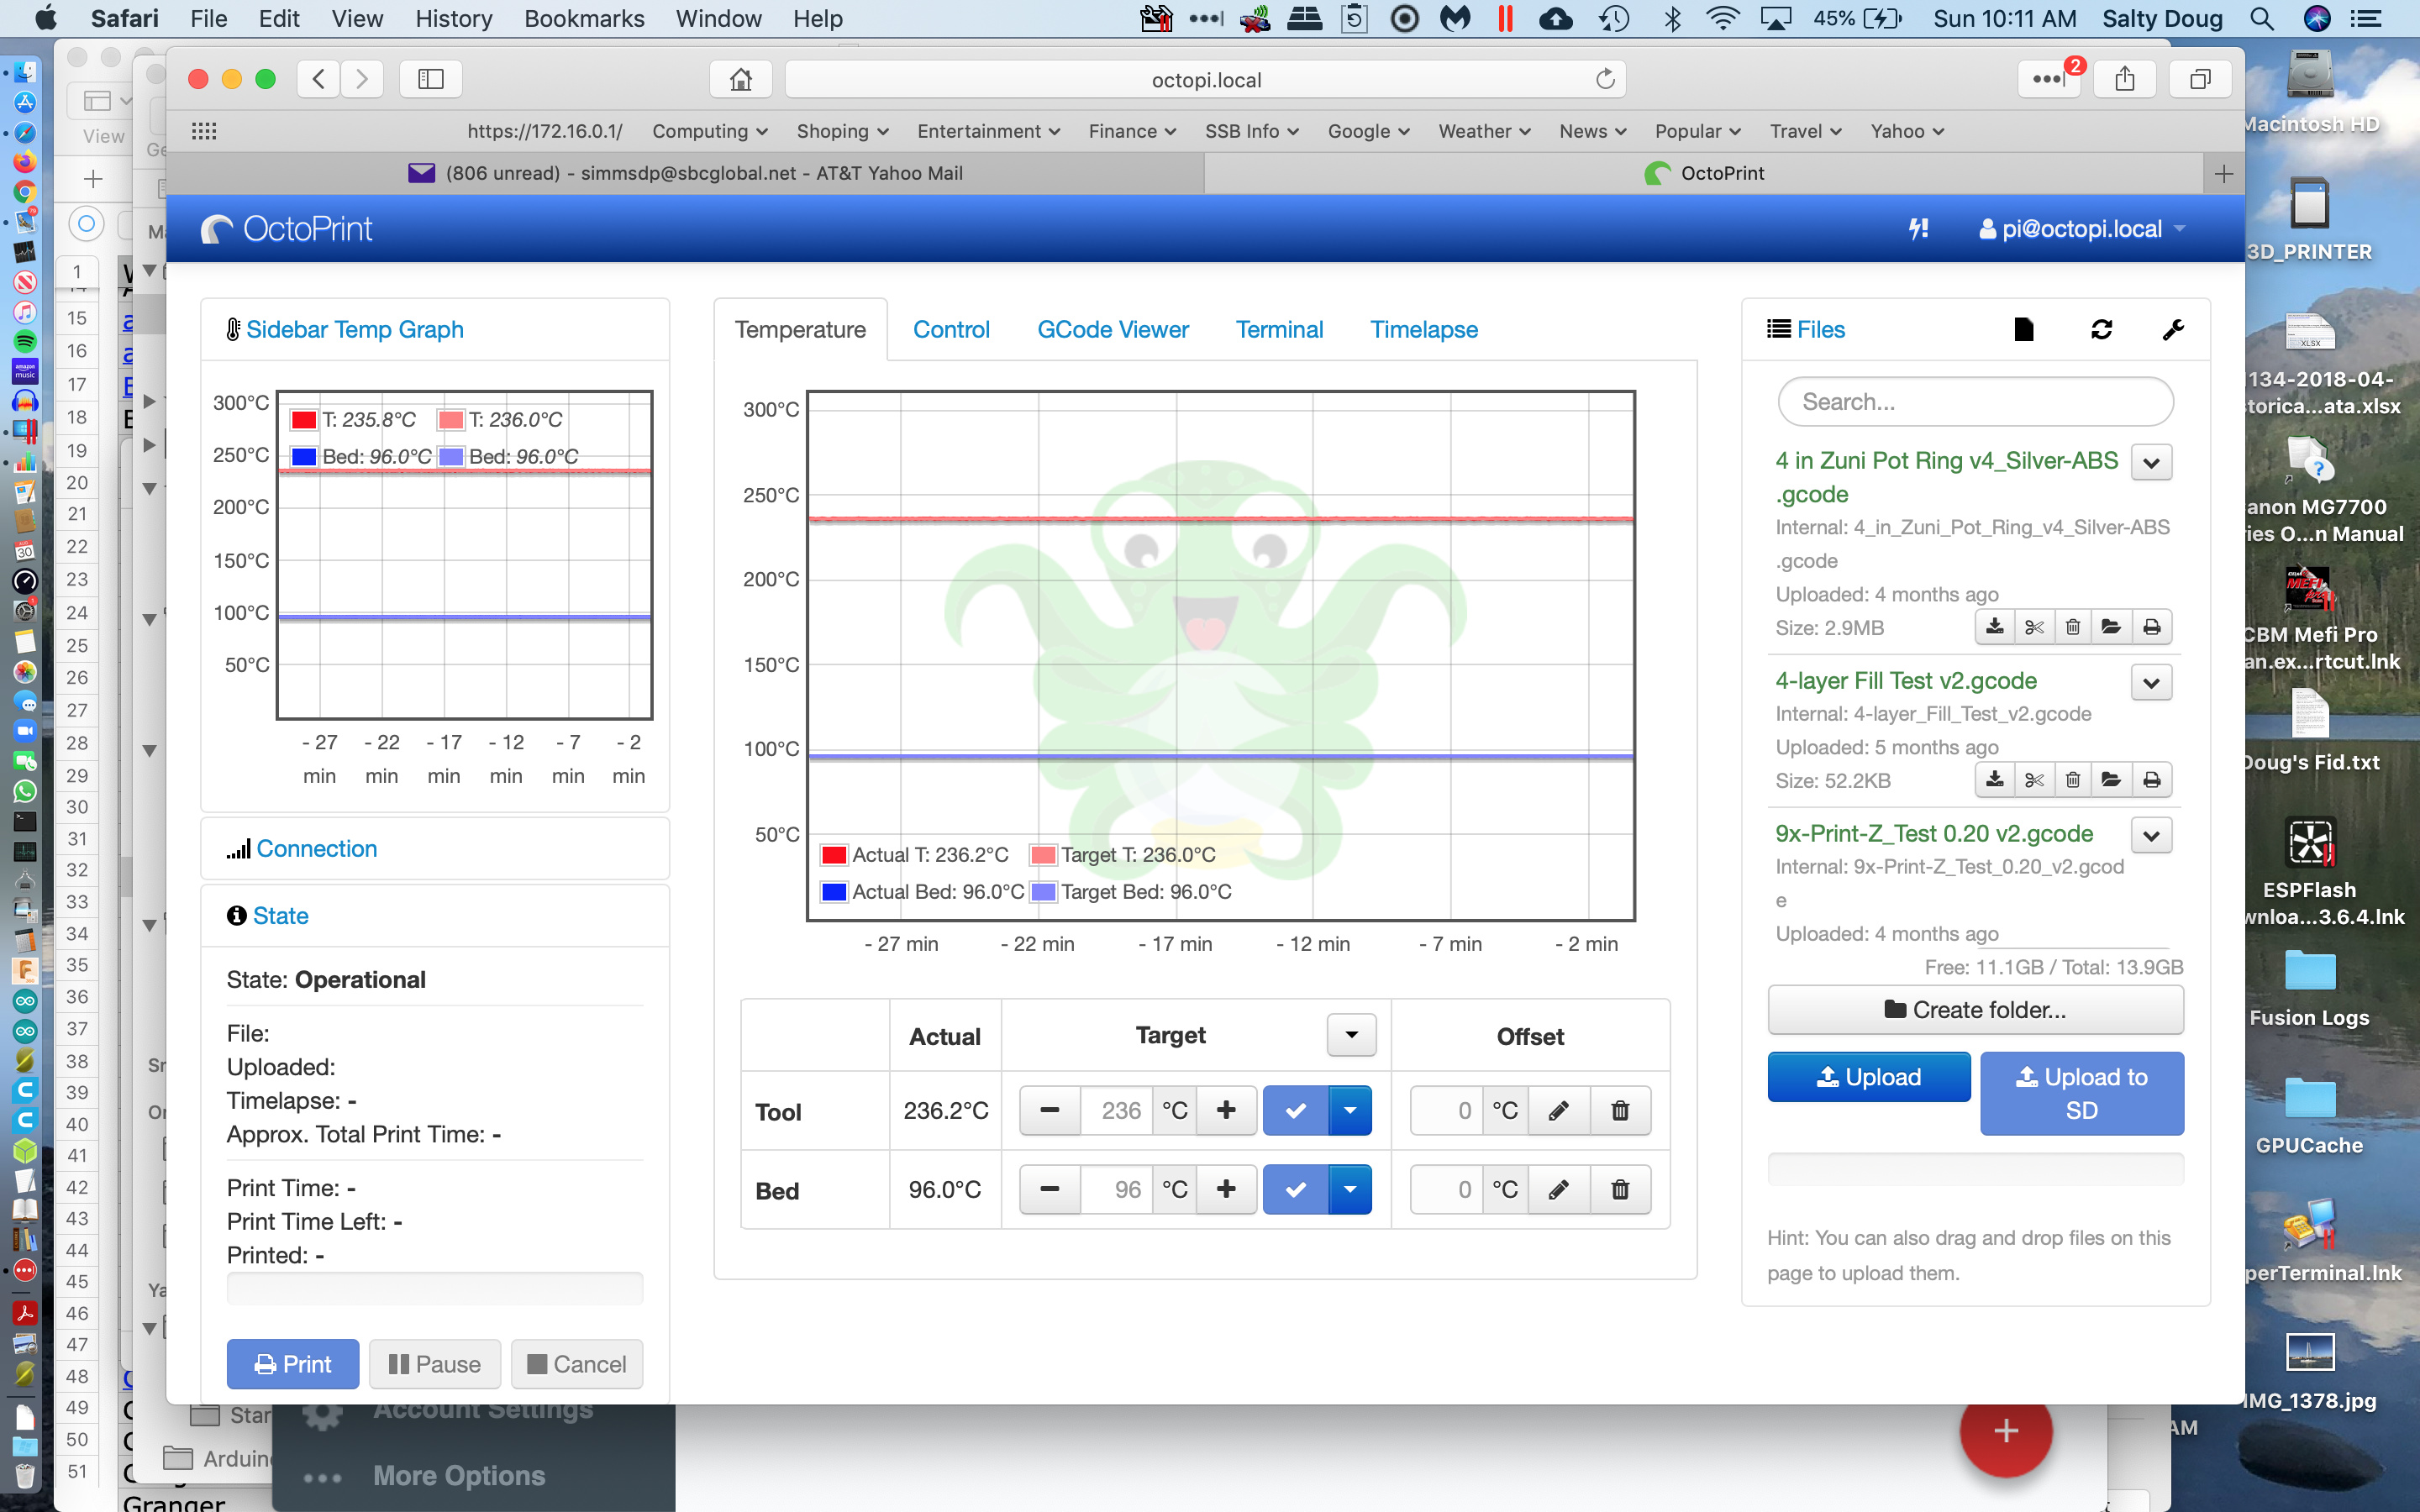The height and width of the screenshot is (1512, 2420).
Task: Expand the 9x-Print-Z_Test file details chevron
Action: click(x=2151, y=835)
